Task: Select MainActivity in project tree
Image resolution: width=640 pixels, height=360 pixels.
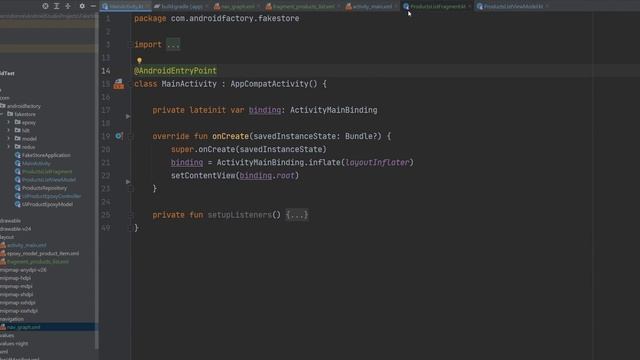Action: click(x=36, y=163)
